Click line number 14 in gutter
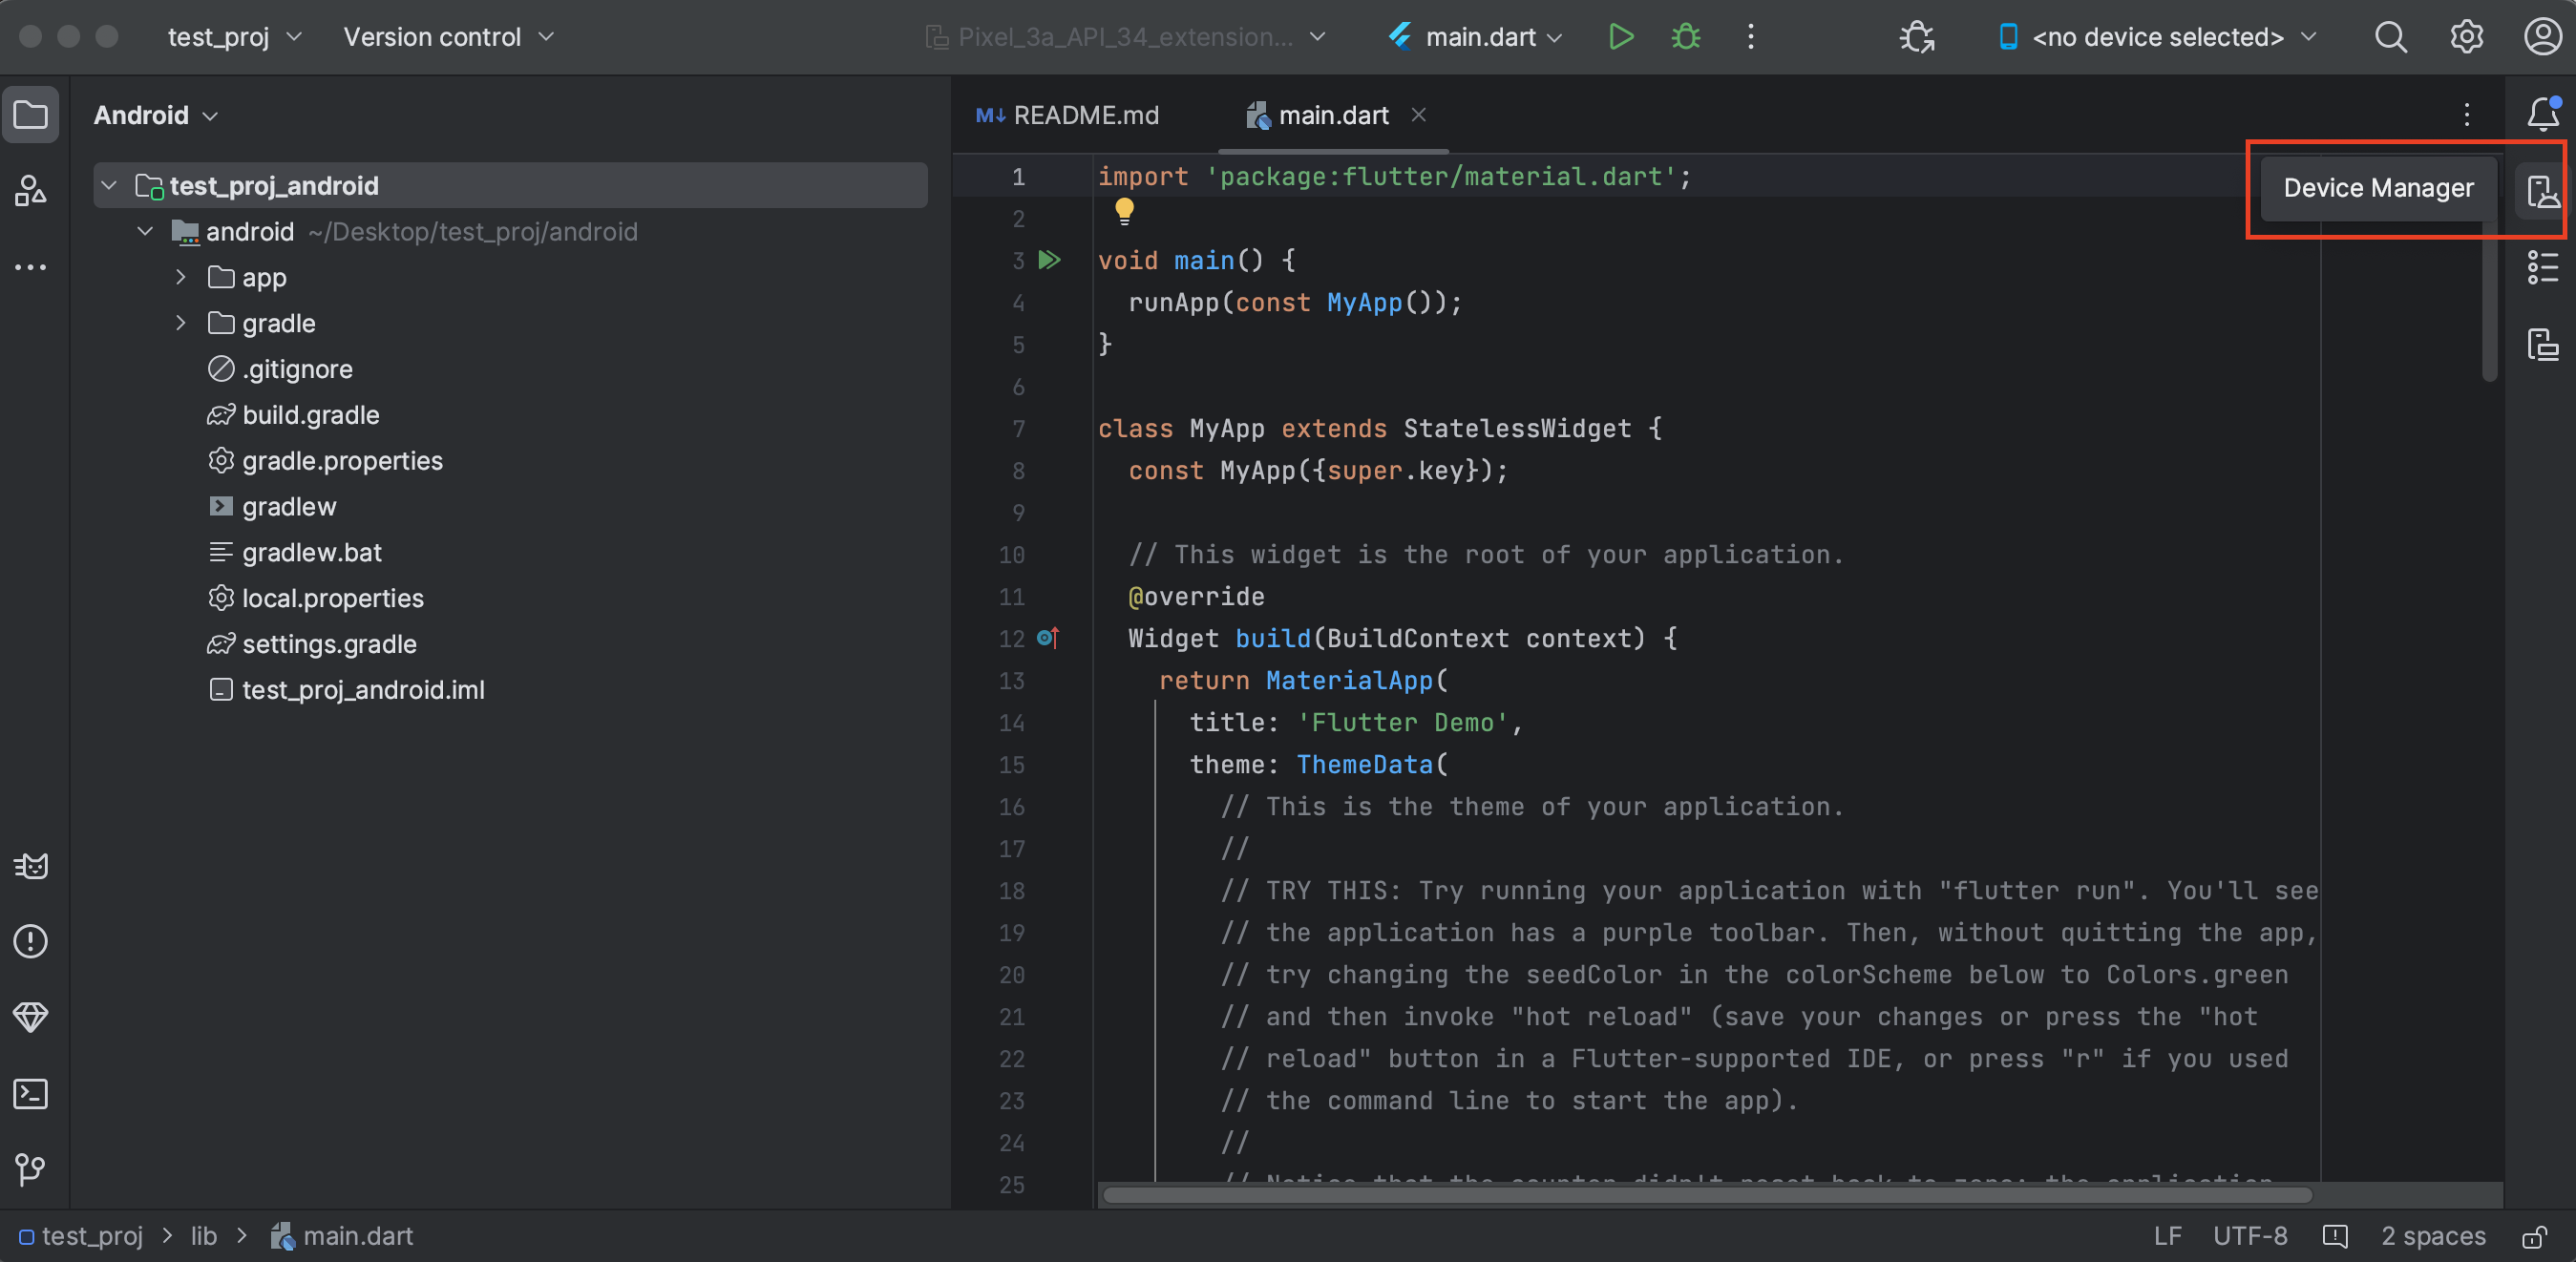Viewport: 2576px width, 1262px height. pos(1011,723)
